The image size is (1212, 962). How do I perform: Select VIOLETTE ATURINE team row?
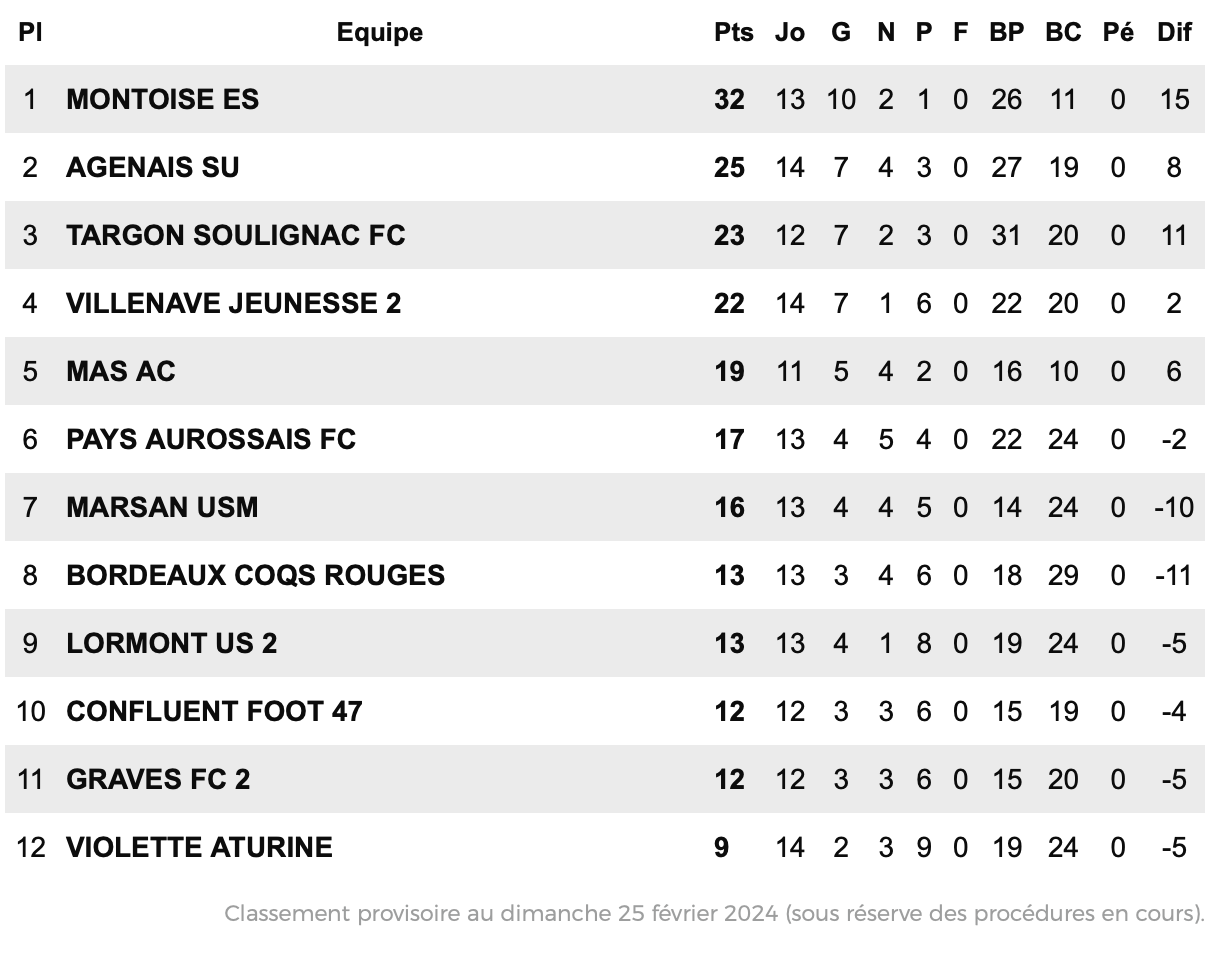coord(605,847)
